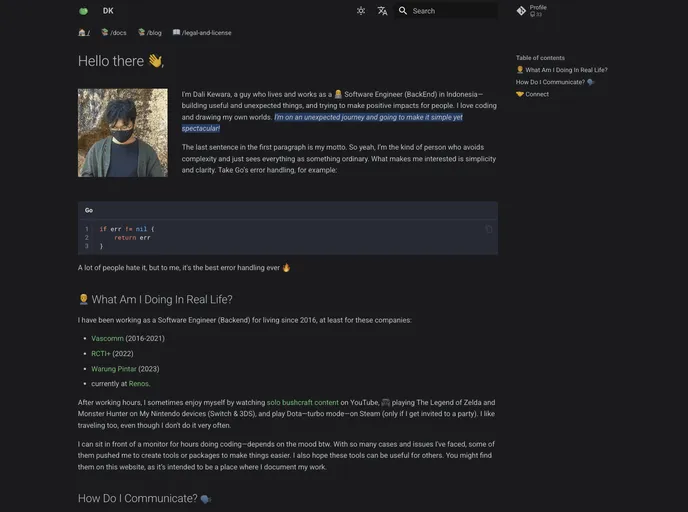The height and width of the screenshot is (512, 688).
Task: Jump to 'Connect' in table of contents
Action: tap(536, 94)
